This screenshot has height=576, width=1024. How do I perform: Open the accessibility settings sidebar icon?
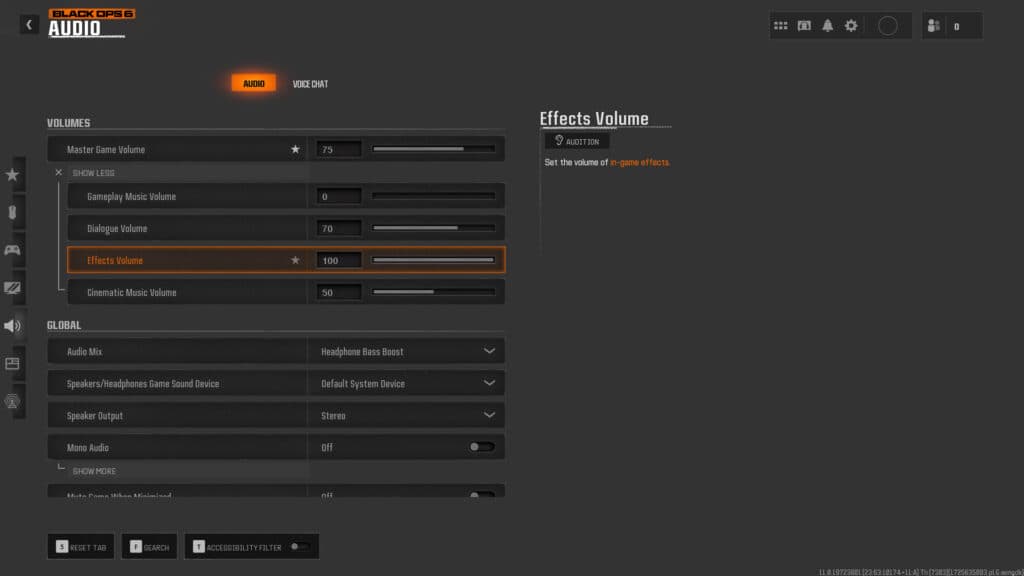[x=14, y=401]
